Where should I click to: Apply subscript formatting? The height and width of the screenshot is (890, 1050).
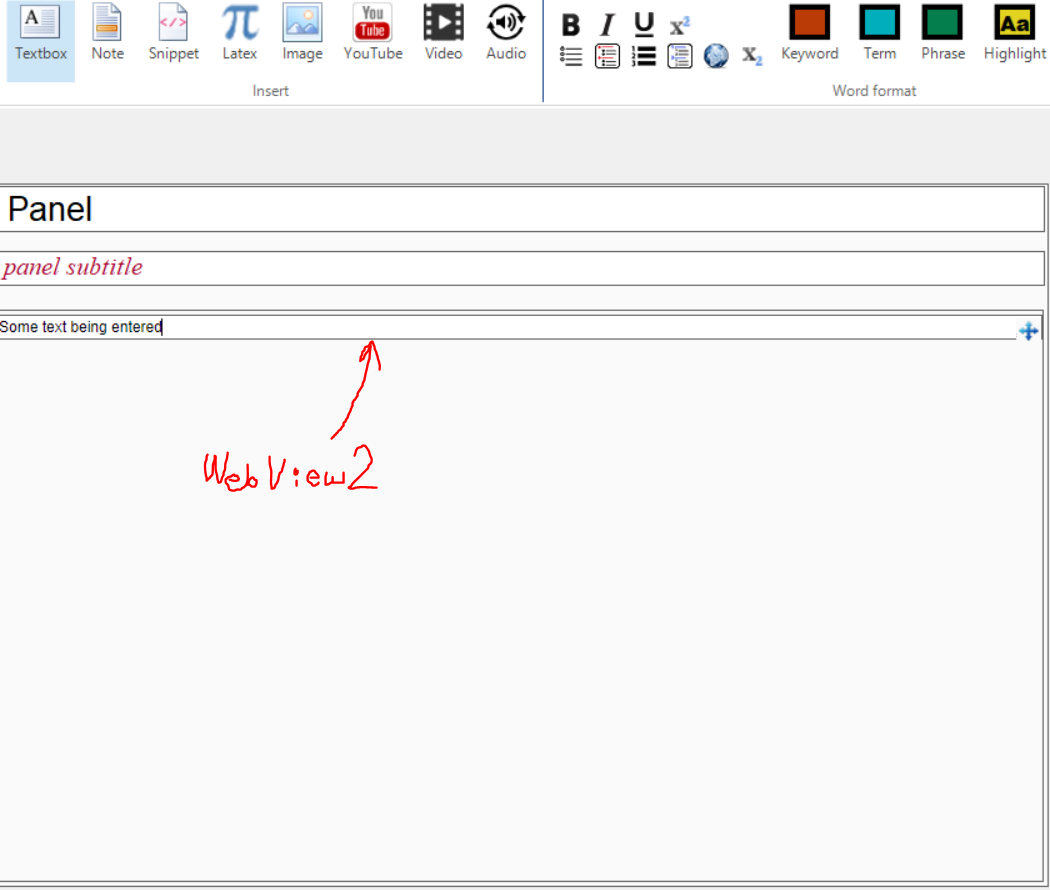(x=751, y=57)
